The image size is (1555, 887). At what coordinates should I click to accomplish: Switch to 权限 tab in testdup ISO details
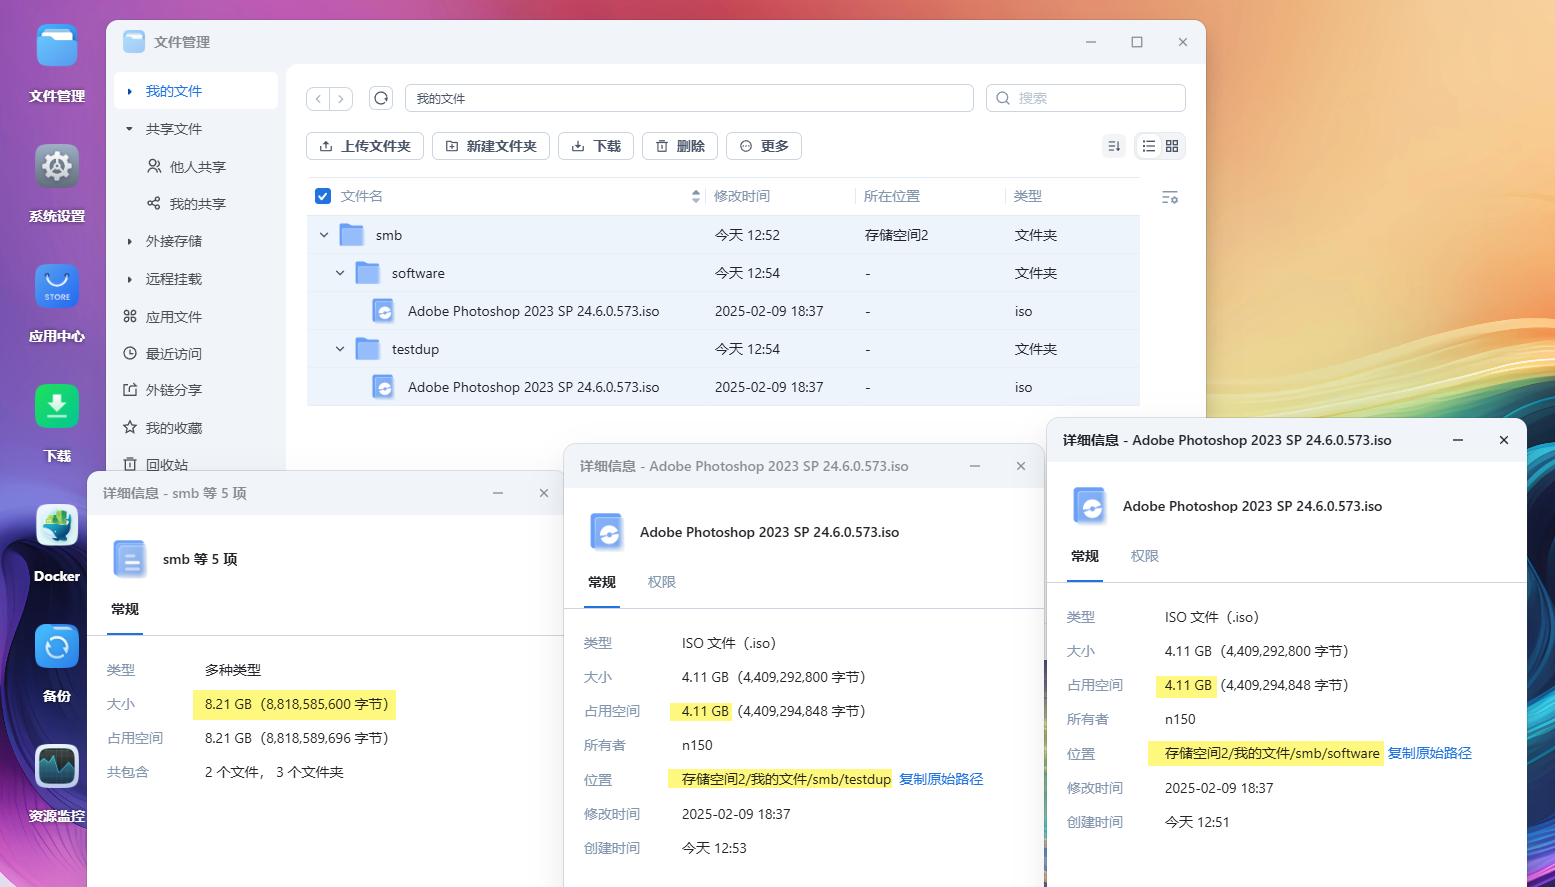662,582
